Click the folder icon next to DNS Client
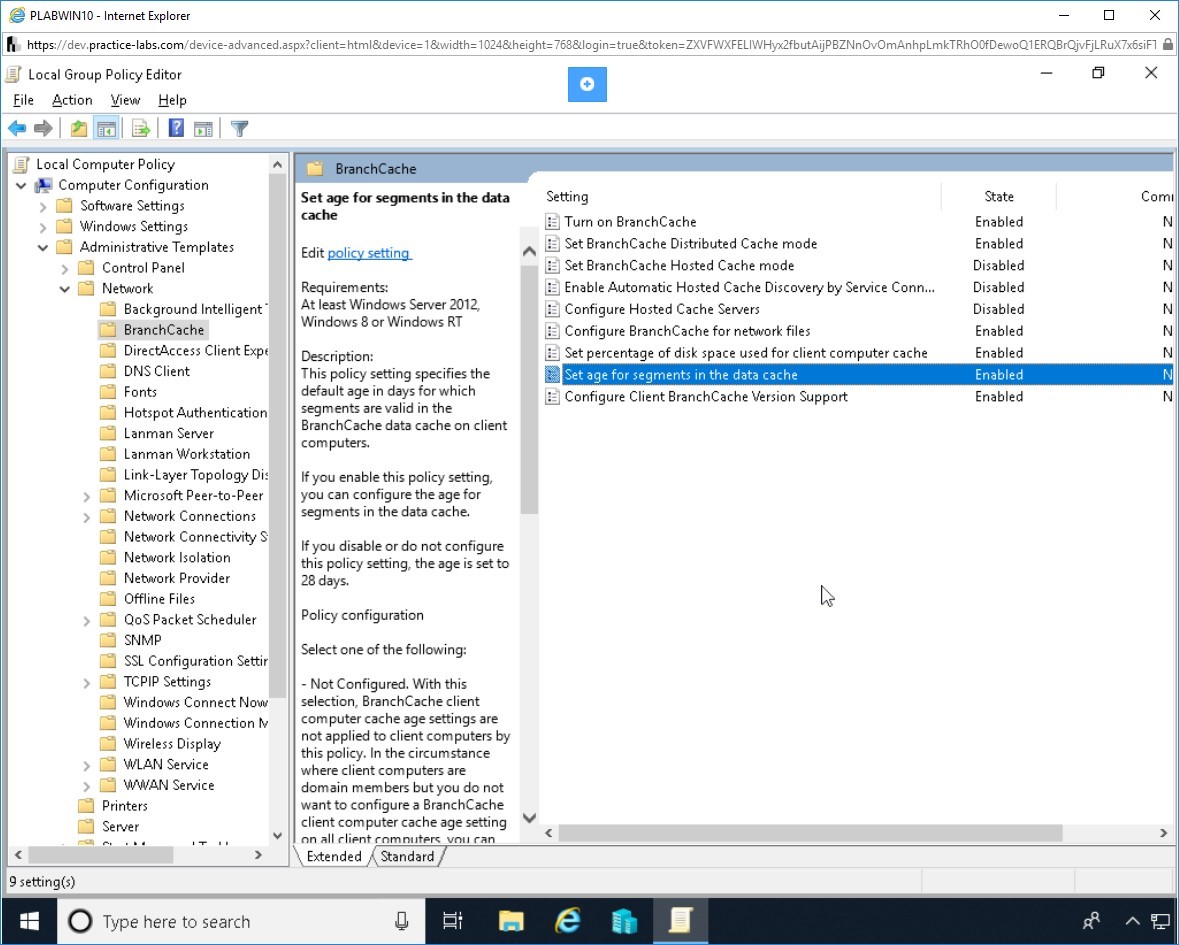The width and height of the screenshot is (1179, 945). pyautogui.click(x=108, y=371)
